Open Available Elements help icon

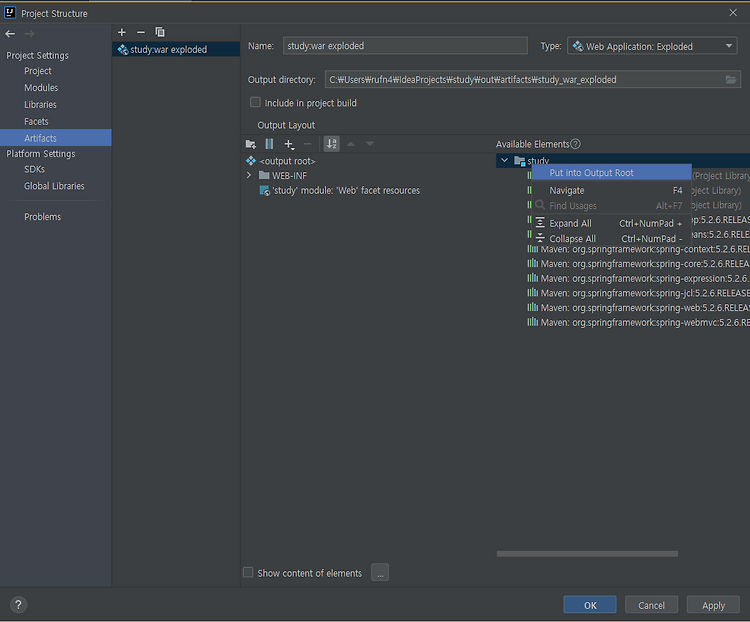point(576,144)
